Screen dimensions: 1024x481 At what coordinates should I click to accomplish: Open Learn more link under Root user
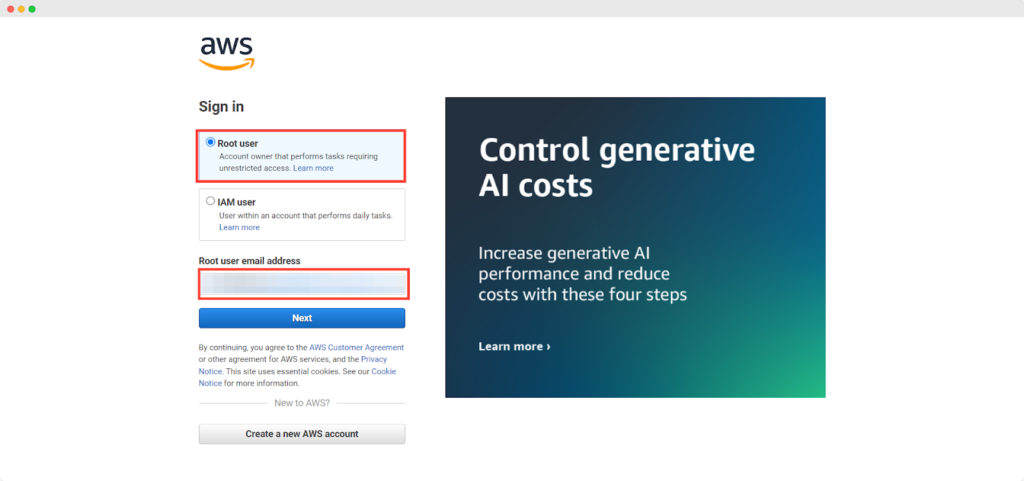coord(313,168)
